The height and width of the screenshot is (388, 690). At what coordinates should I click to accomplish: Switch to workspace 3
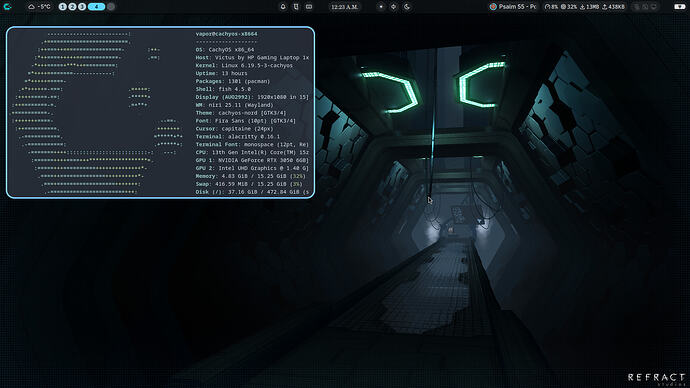click(82, 7)
